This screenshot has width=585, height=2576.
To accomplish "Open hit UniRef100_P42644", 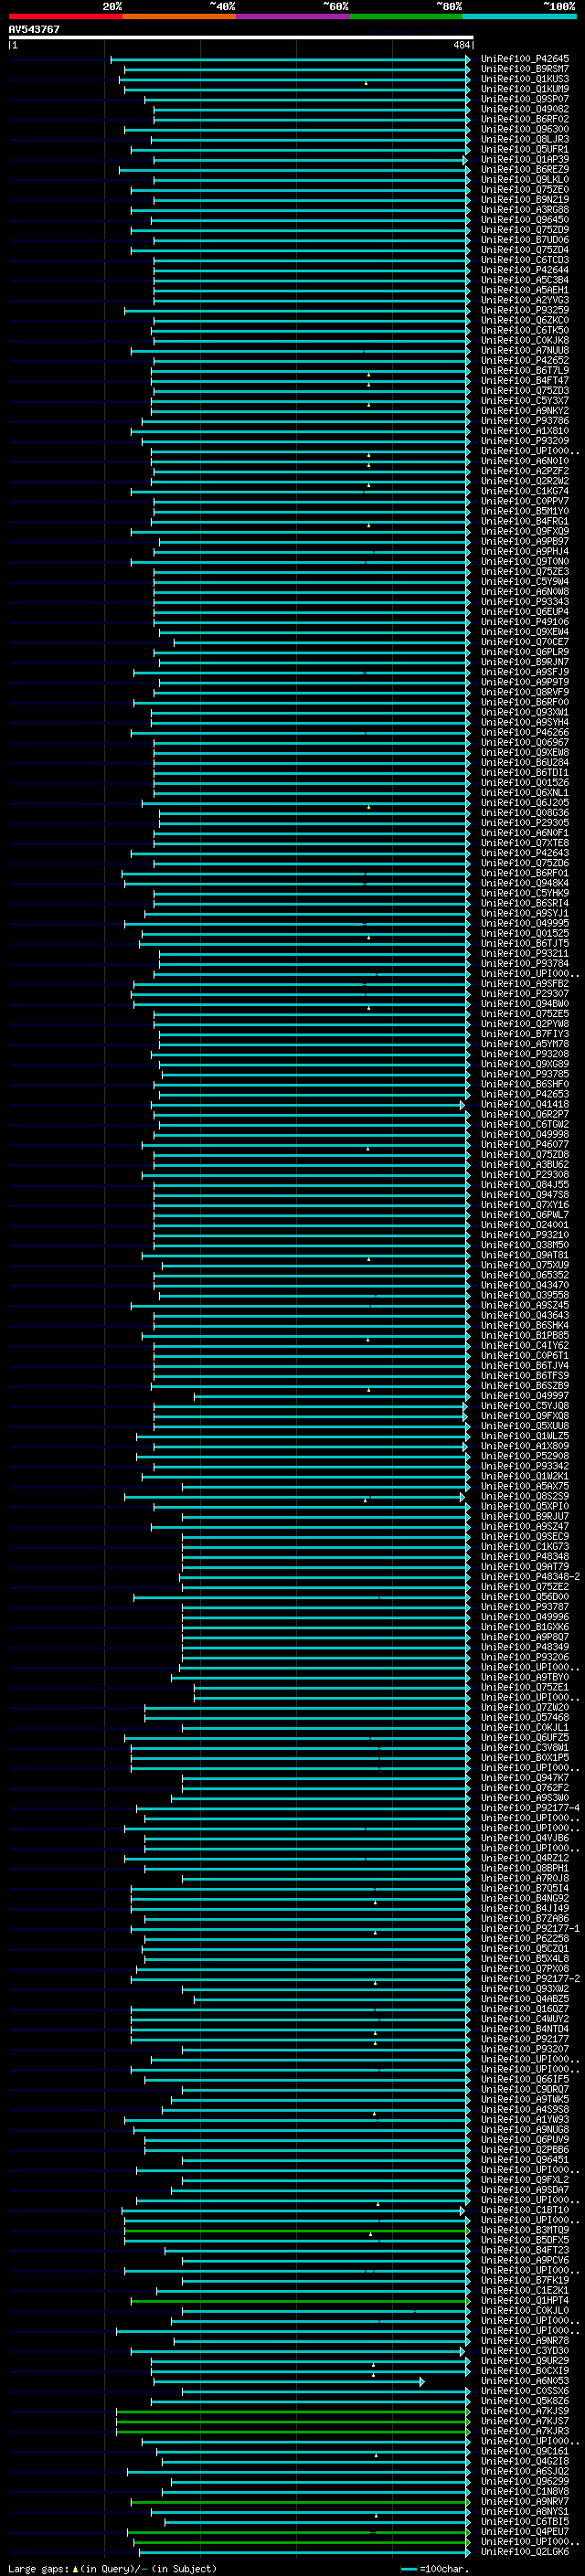I will pyautogui.click(x=525, y=270).
